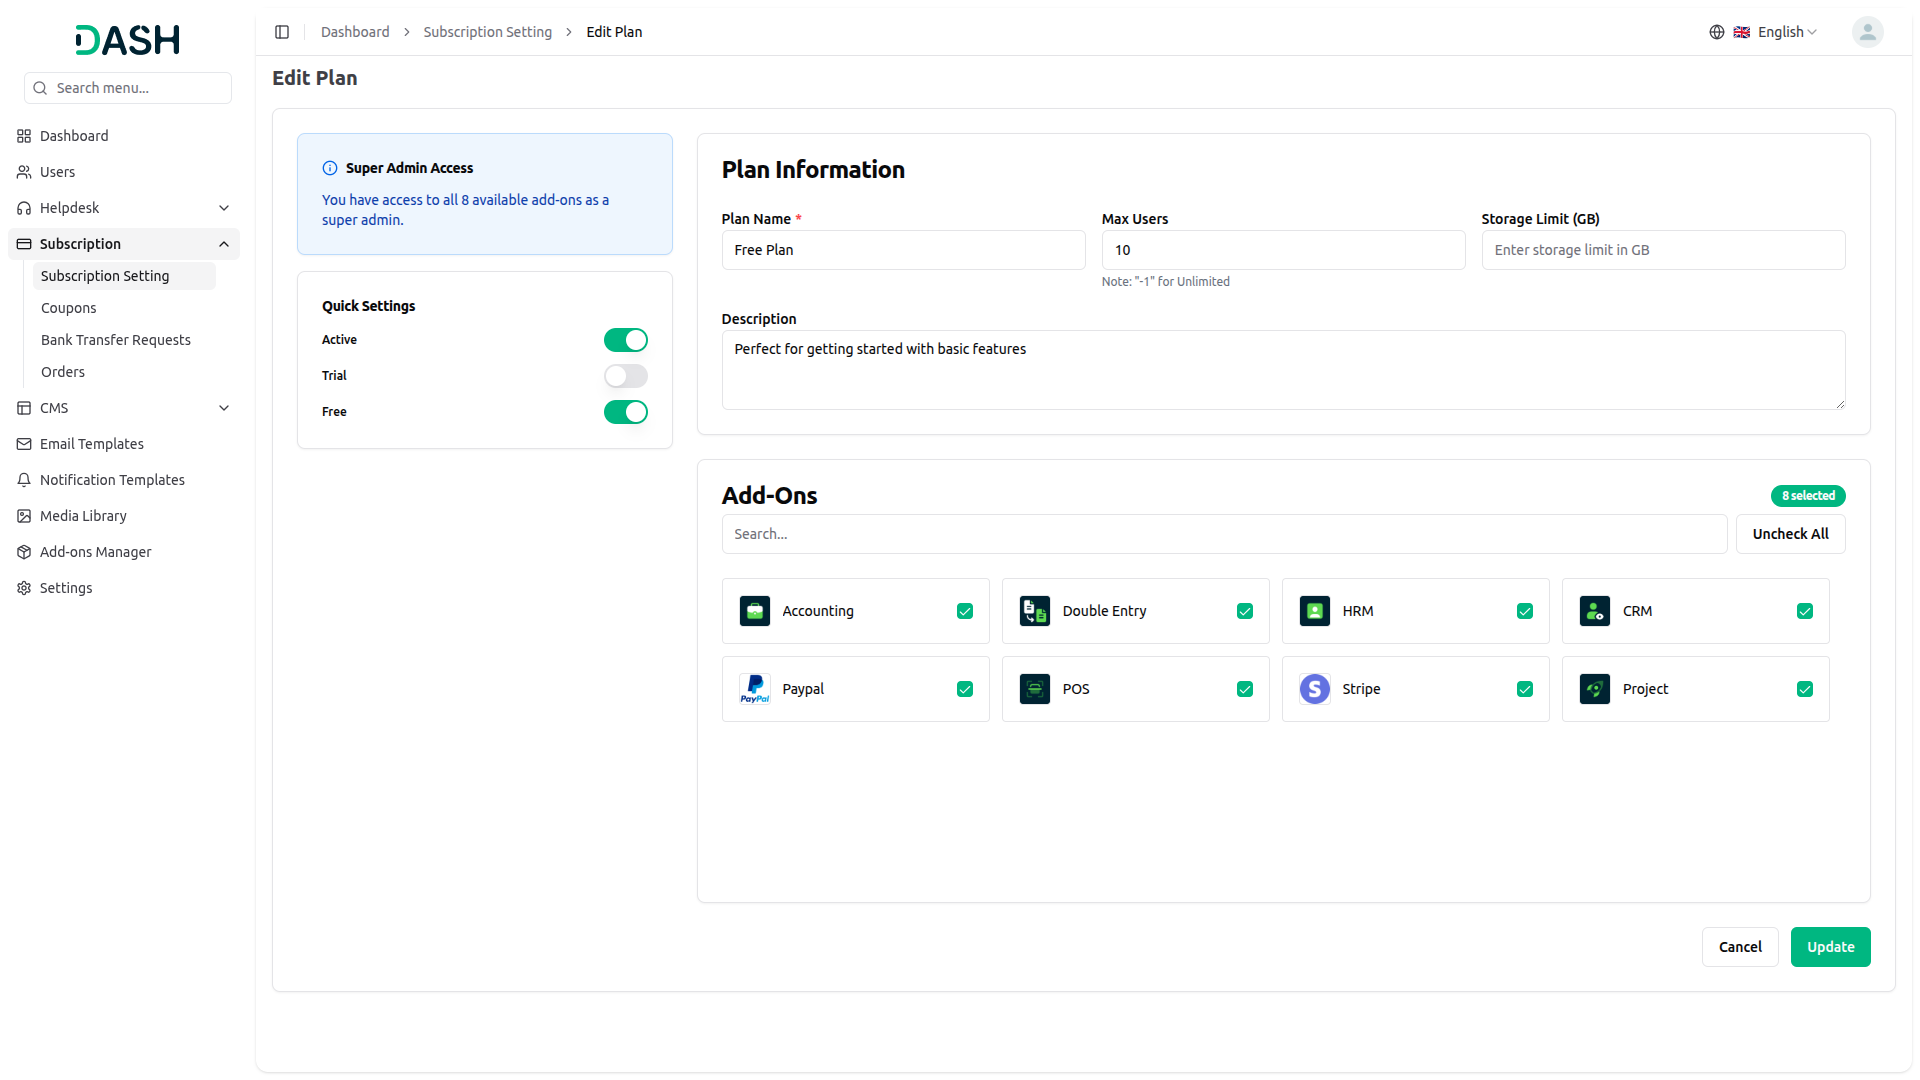Click the Paypal add-on logo icon

pos(755,689)
